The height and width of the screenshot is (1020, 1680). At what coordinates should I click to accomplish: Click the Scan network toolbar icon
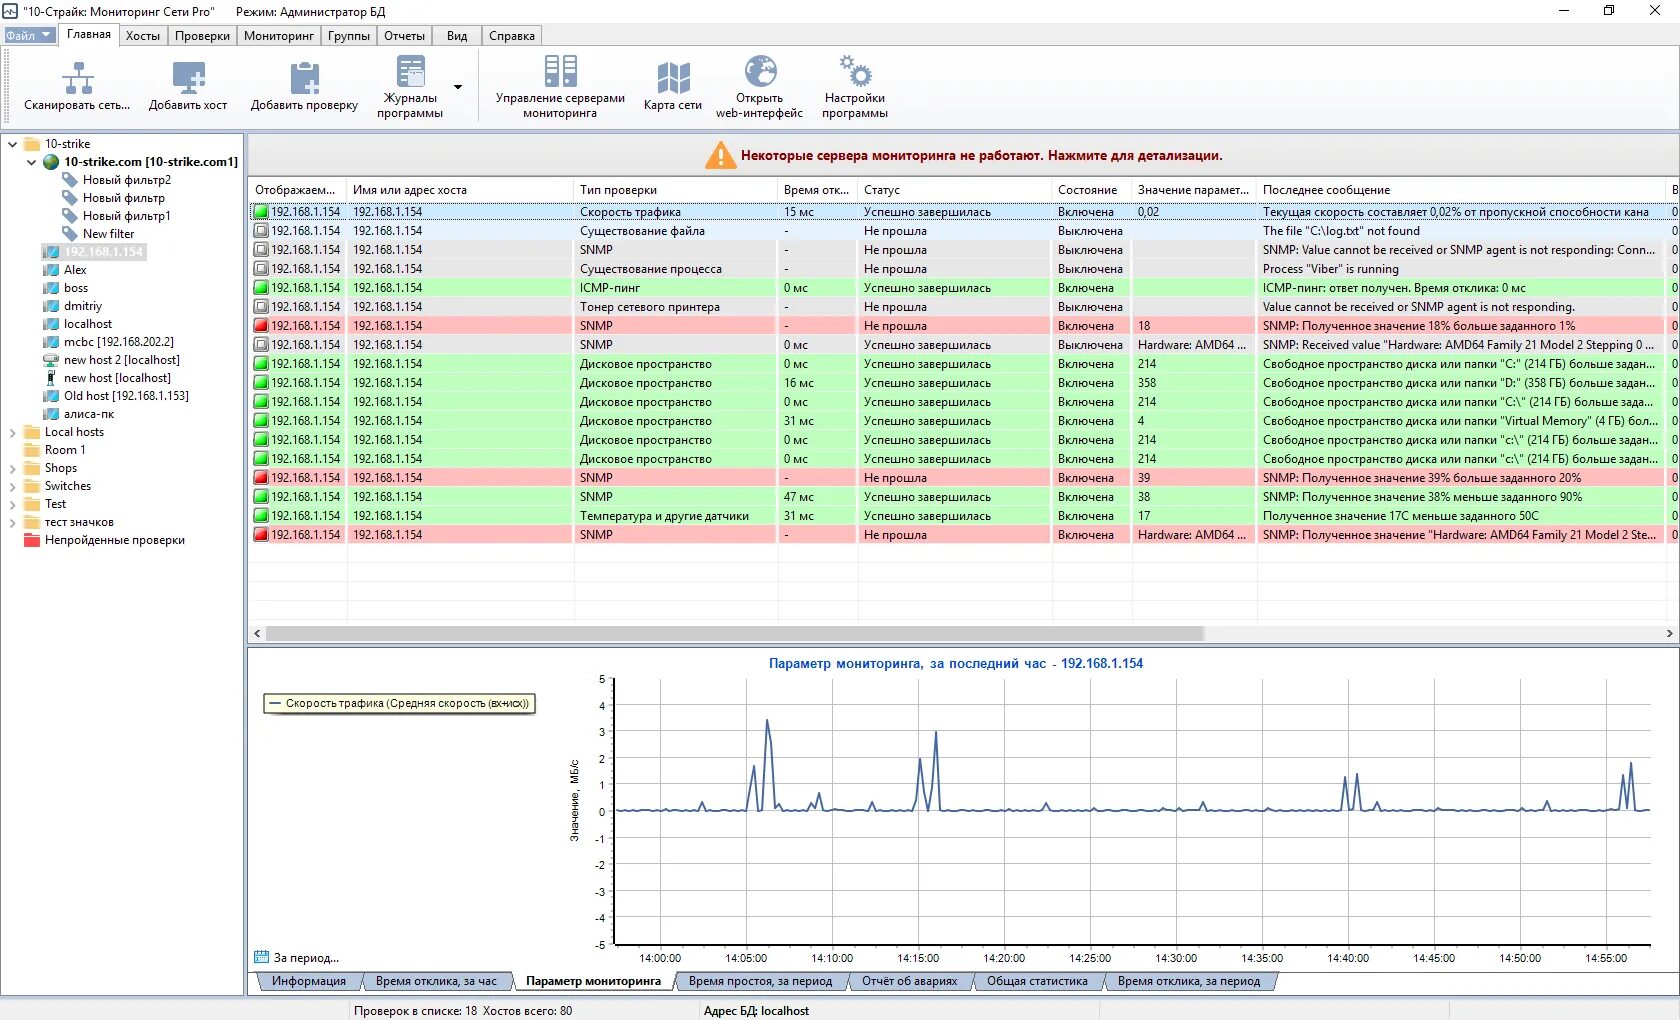click(78, 77)
